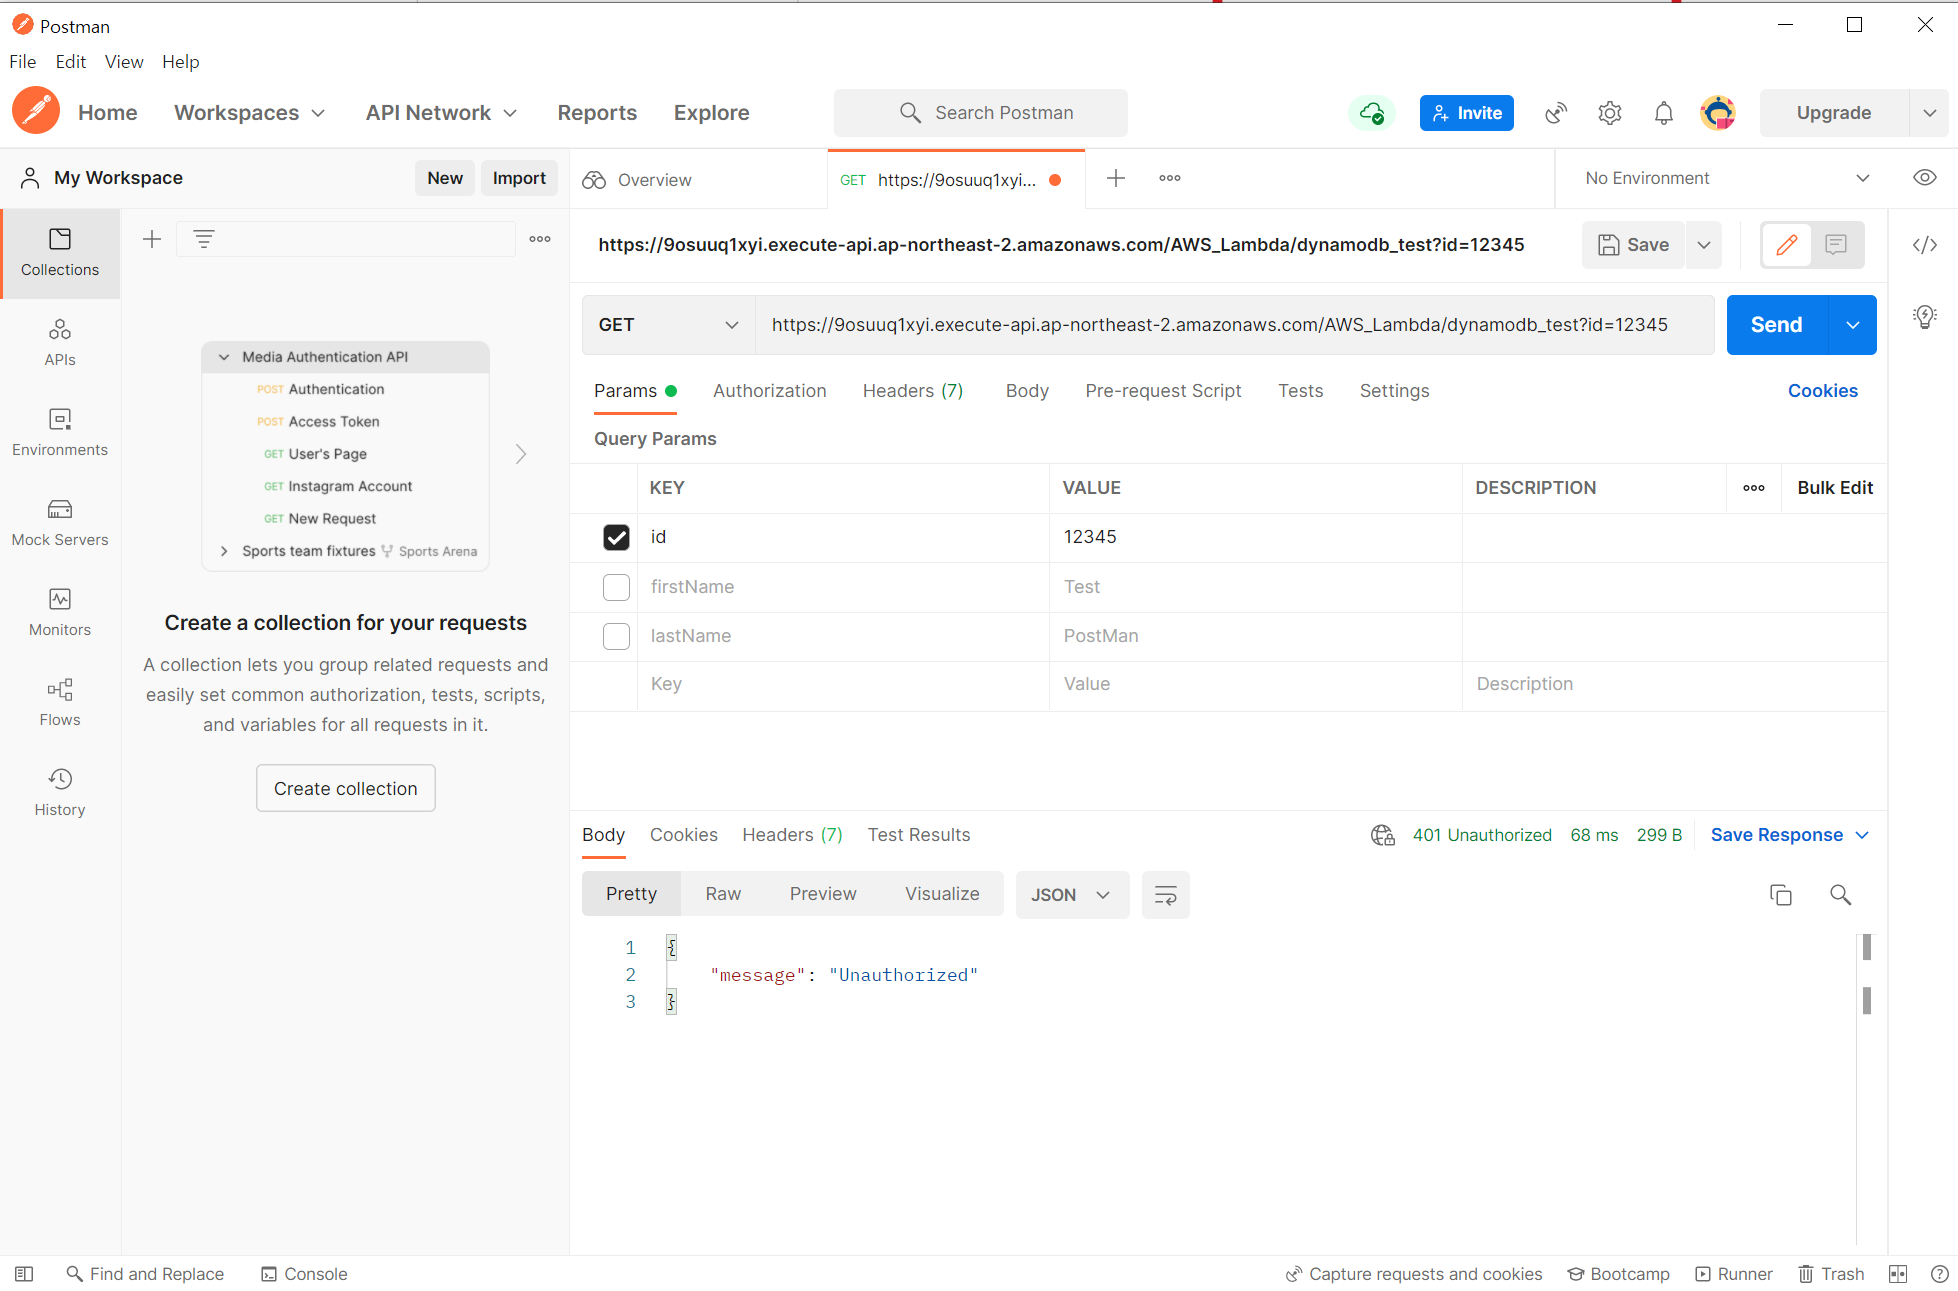Viewport: 1958px width, 1291px height.
Task: Open the APIs sidebar section
Action: click(x=60, y=343)
